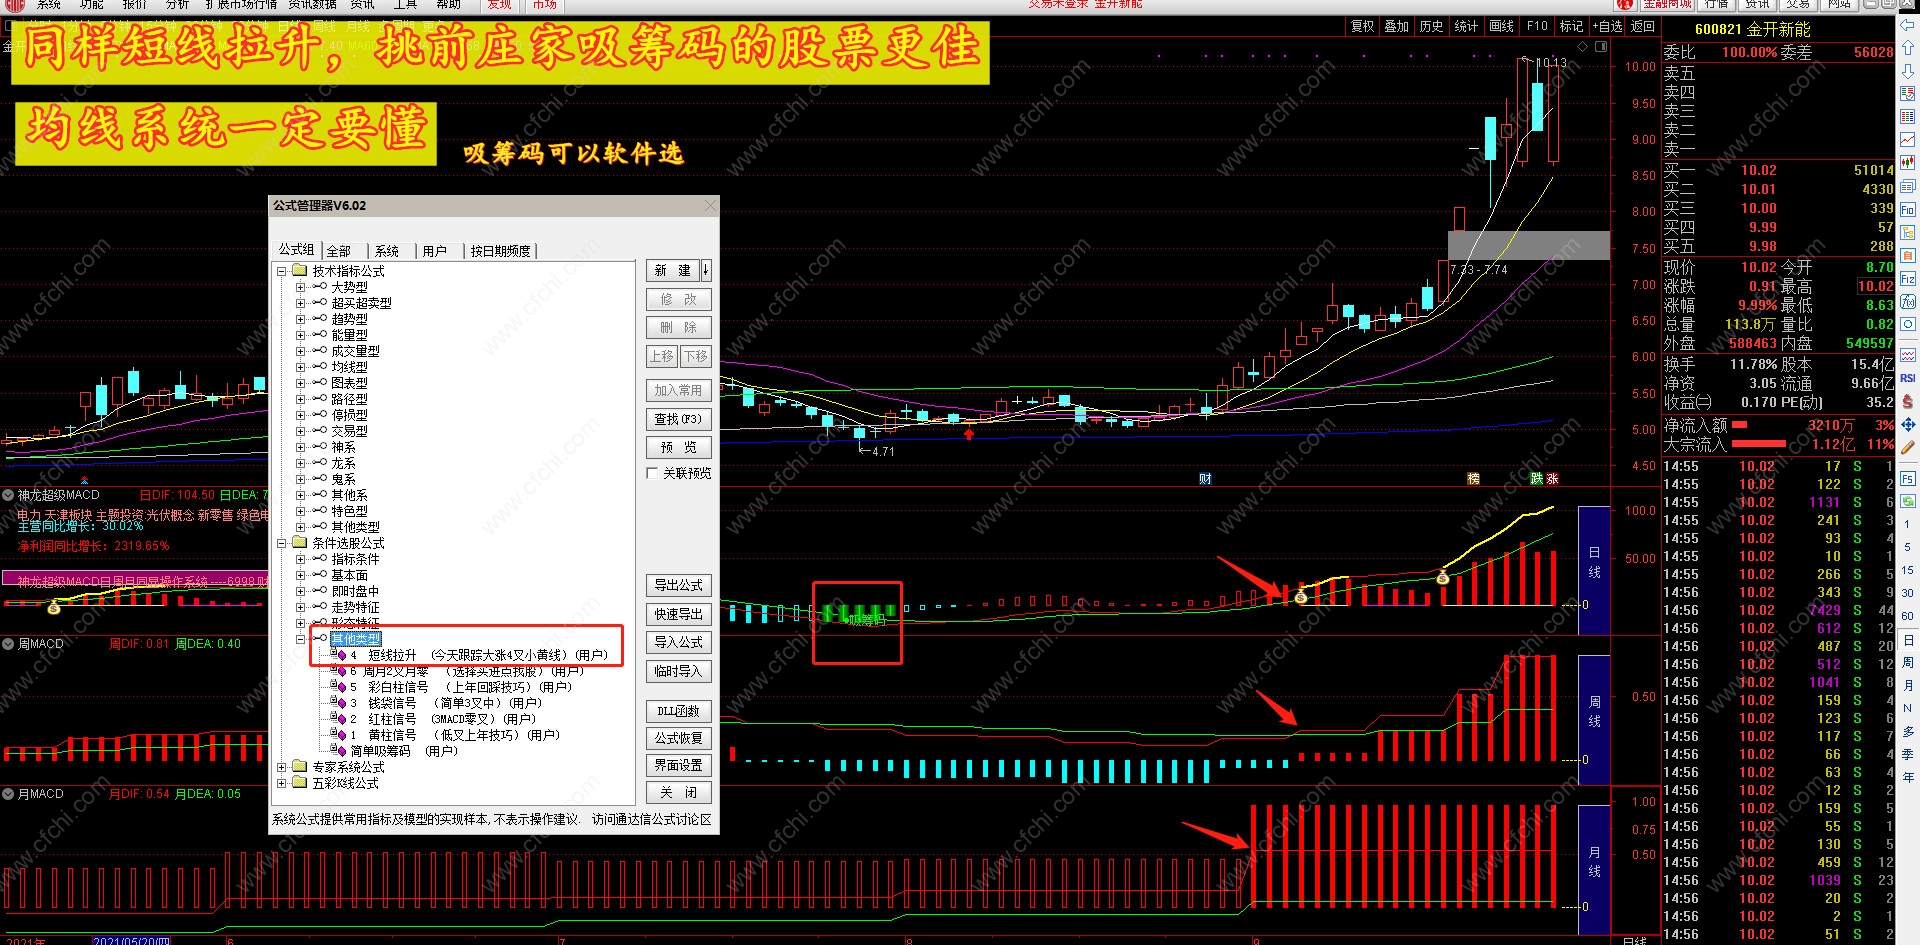This screenshot has width=1920, height=945.
Task: Switch to 60 minute period in sidebar
Action: tap(1907, 616)
